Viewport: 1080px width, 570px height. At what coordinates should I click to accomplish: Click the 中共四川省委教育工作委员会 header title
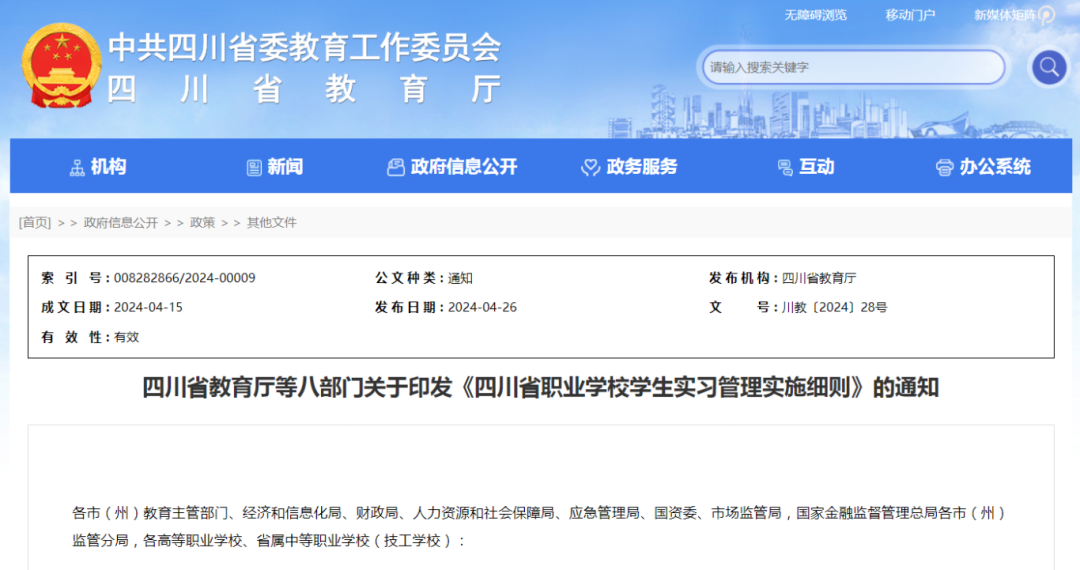[304, 46]
